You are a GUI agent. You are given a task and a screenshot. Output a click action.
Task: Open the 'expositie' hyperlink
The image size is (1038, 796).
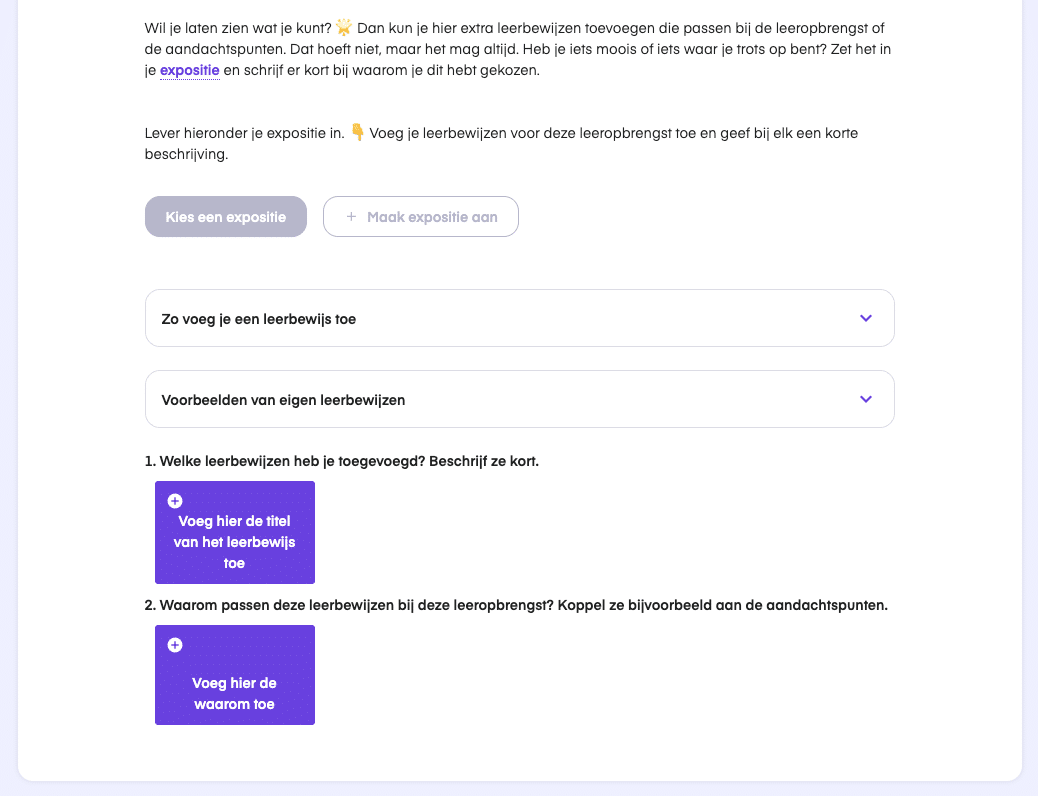point(189,70)
